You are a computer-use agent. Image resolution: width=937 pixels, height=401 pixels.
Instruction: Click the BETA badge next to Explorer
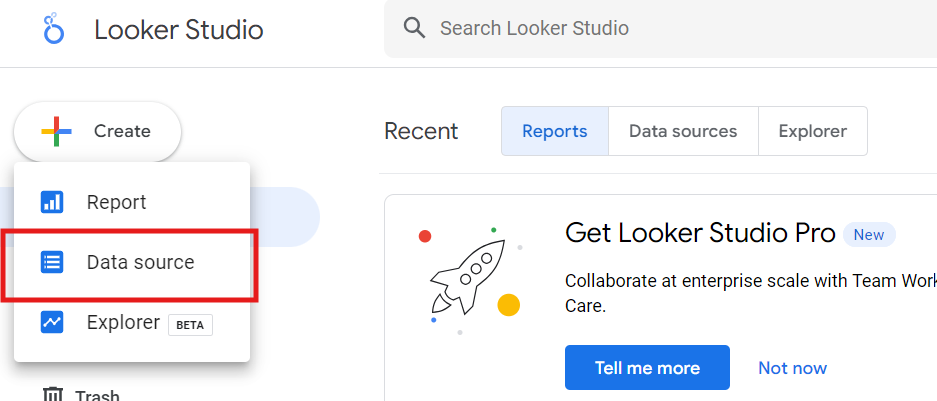click(190, 325)
